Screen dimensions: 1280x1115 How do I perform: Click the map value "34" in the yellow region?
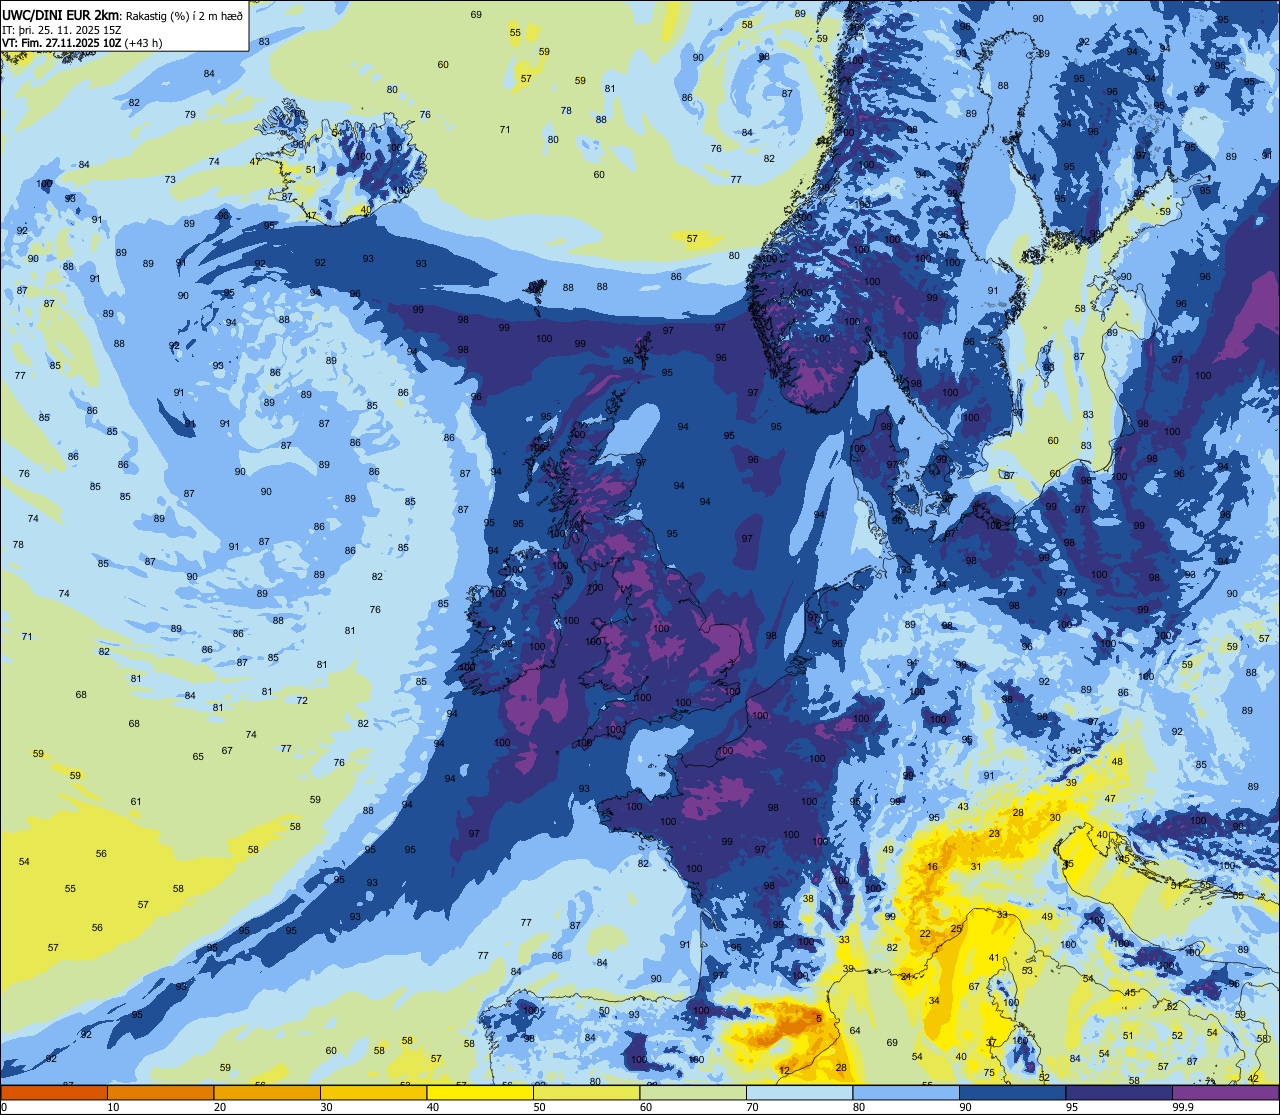[934, 1000]
